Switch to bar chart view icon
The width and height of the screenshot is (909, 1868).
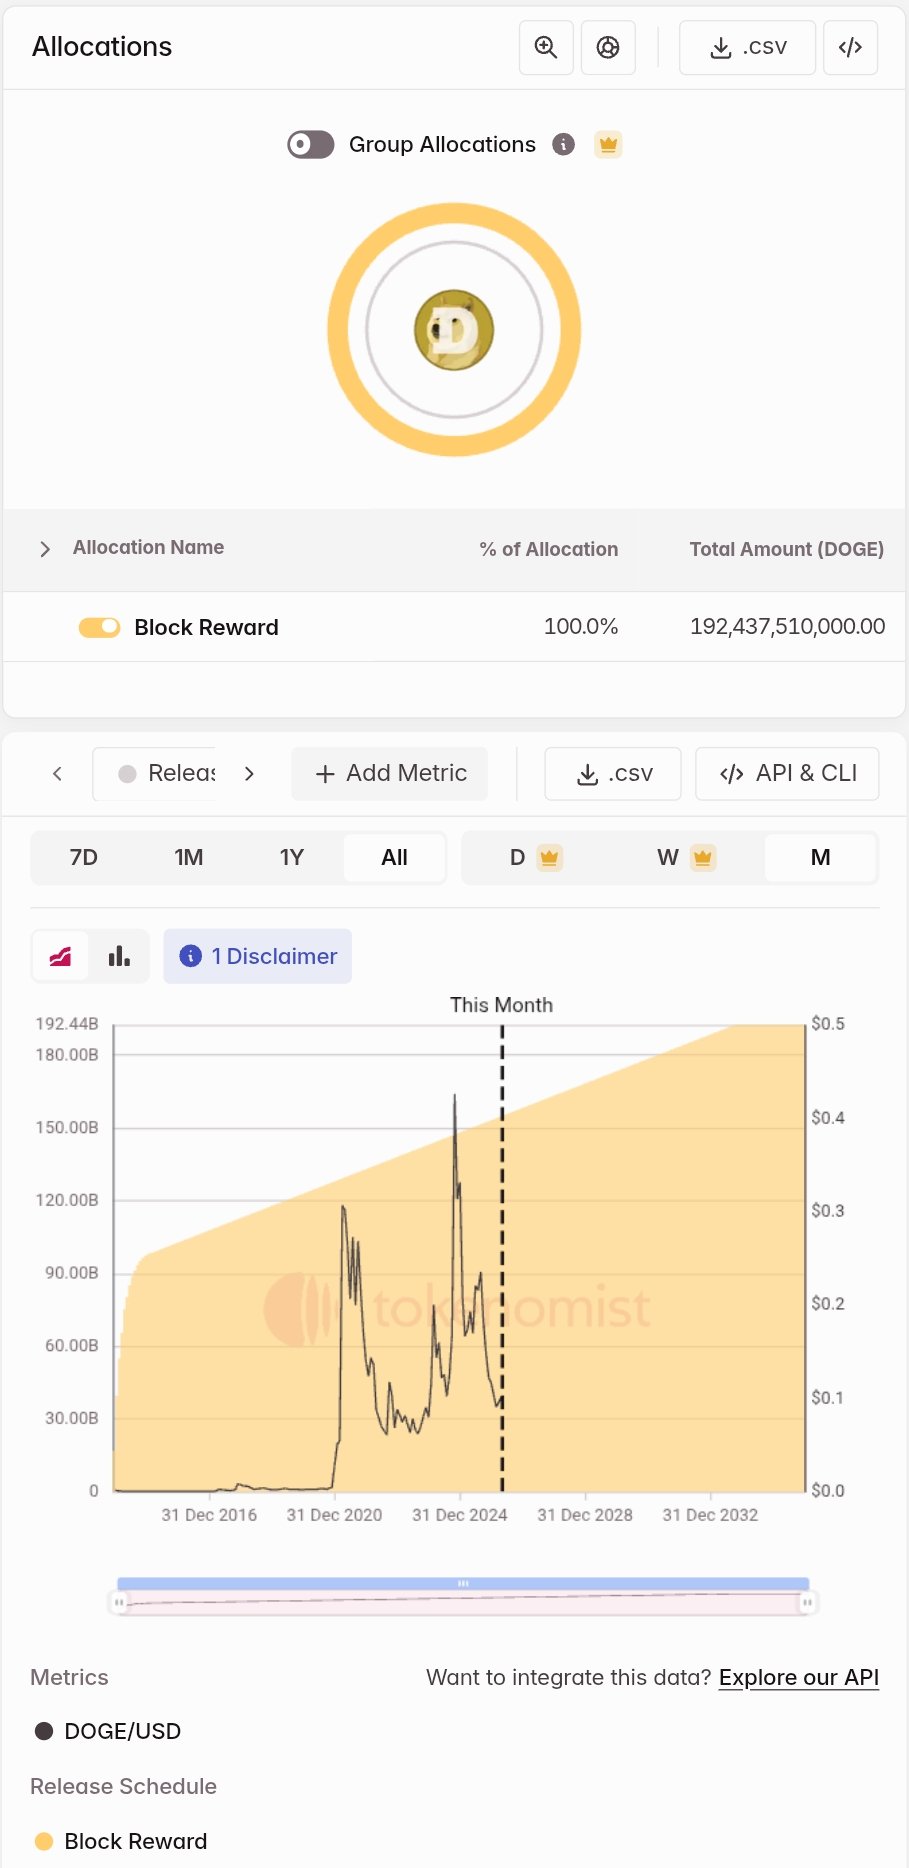[x=119, y=956]
